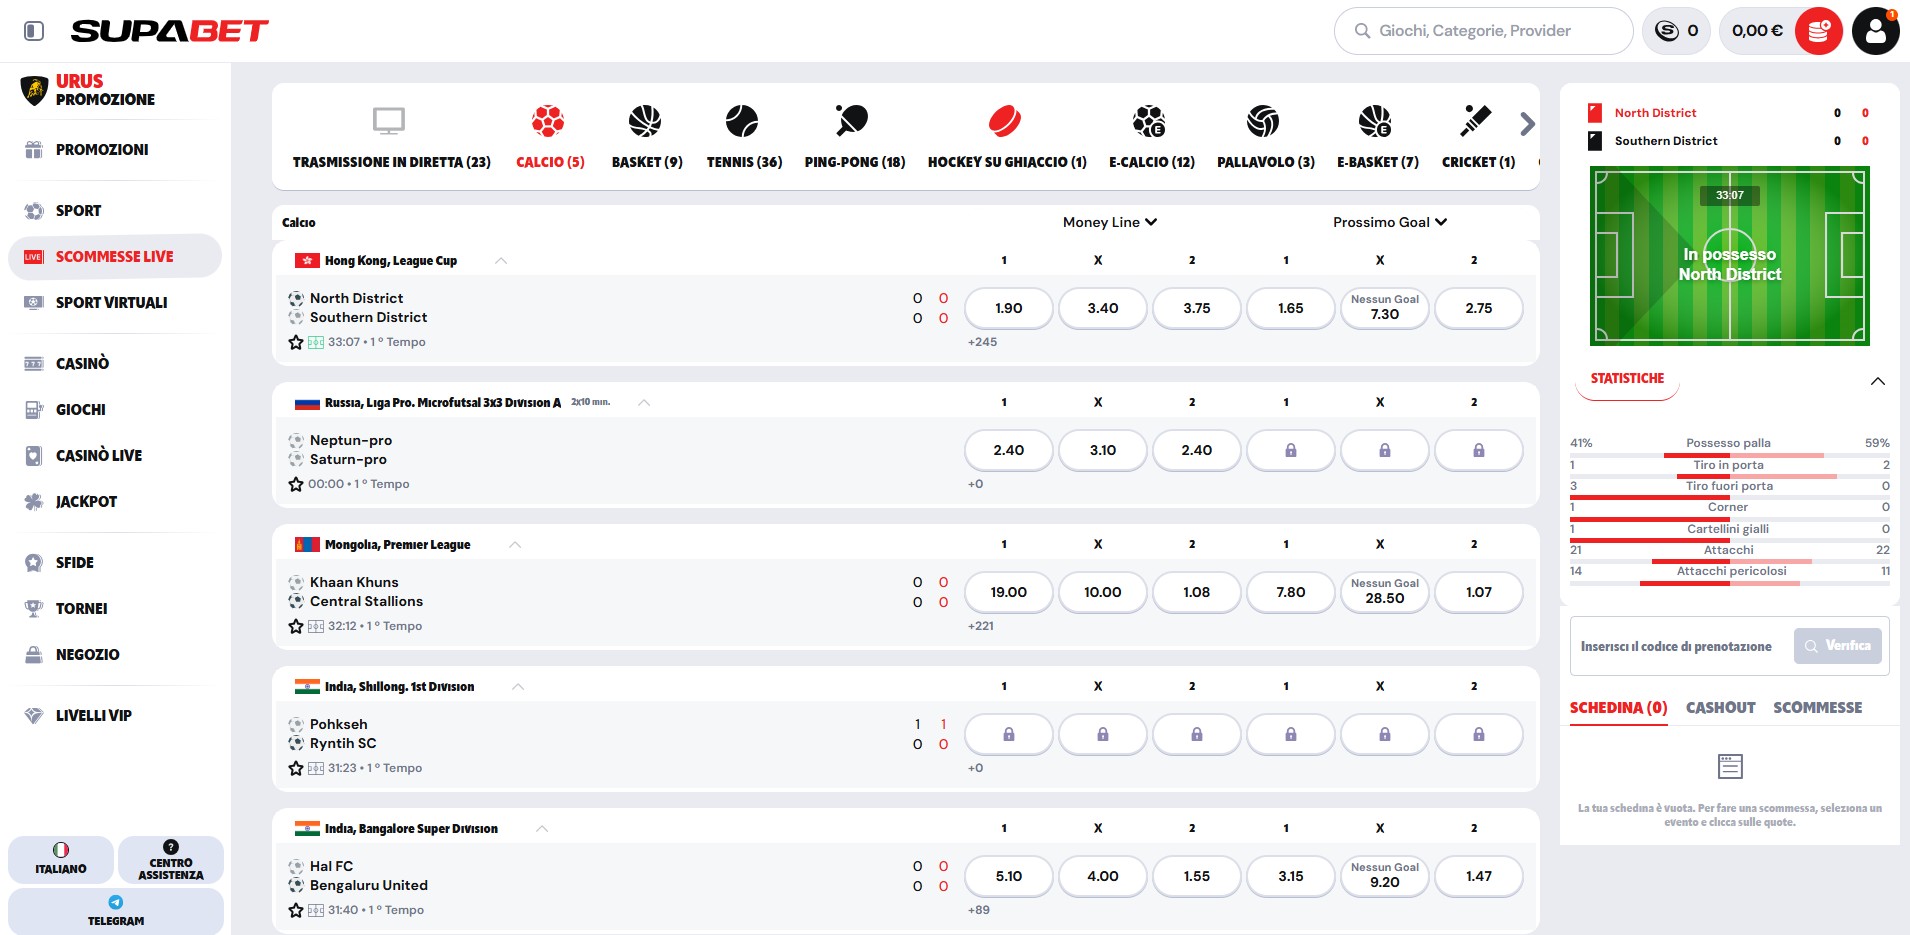Favorite the Hal FC match star
Screen dimensions: 1910x935
click(x=296, y=910)
